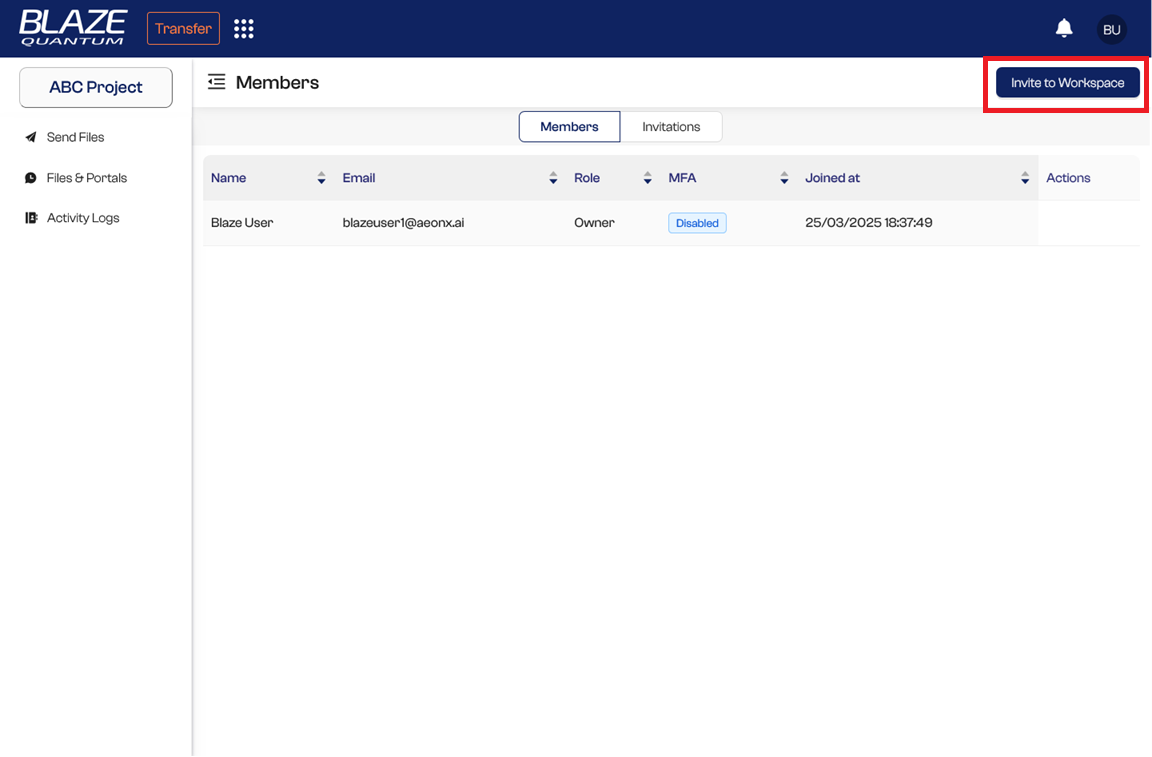Click the Blaze Quantum logo
The width and height of the screenshot is (1152, 757).
(x=73, y=28)
